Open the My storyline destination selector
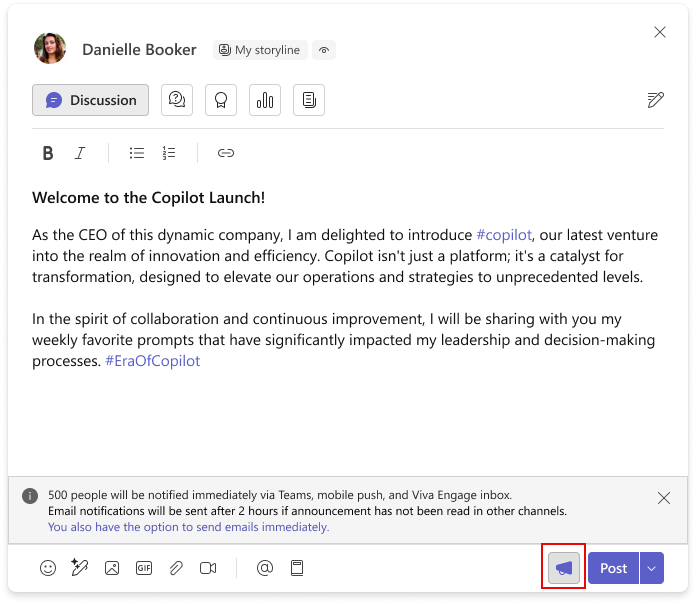The image size is (696, 604). (x=259, y=50)
